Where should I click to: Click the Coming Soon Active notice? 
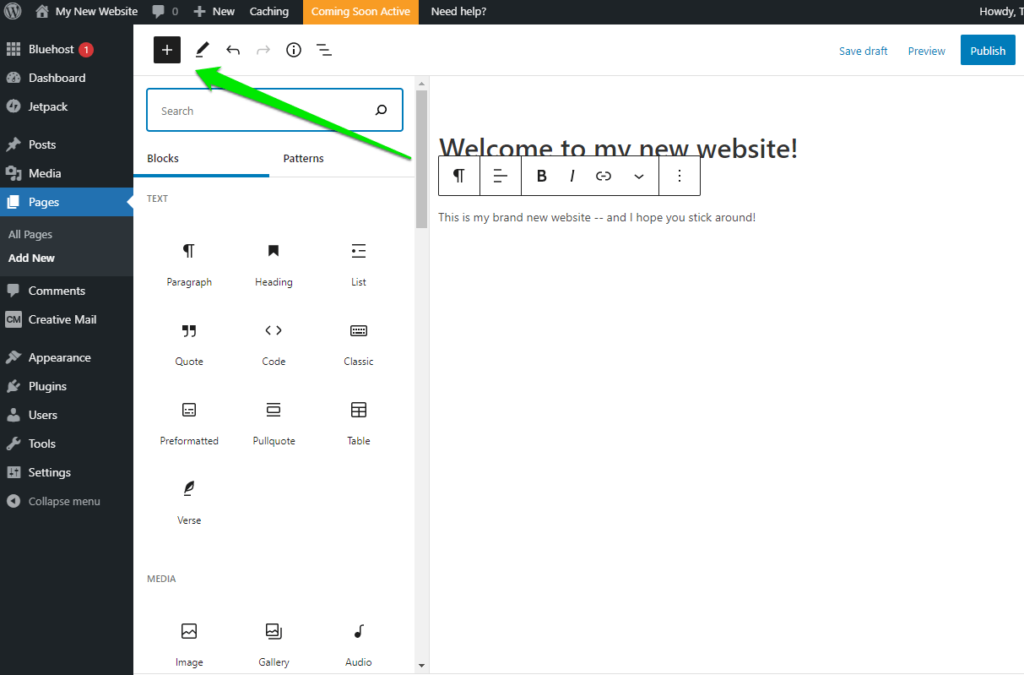tap(360, 11)
